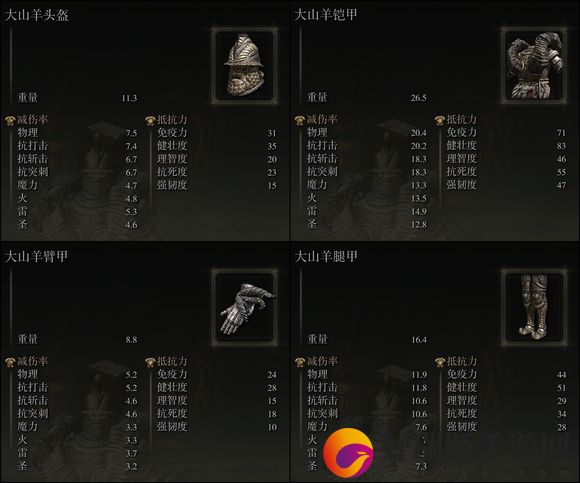Click the 减伤率 icon in chest armor panel
Viewport: 580px width, 483px height.
click(299, 120)
